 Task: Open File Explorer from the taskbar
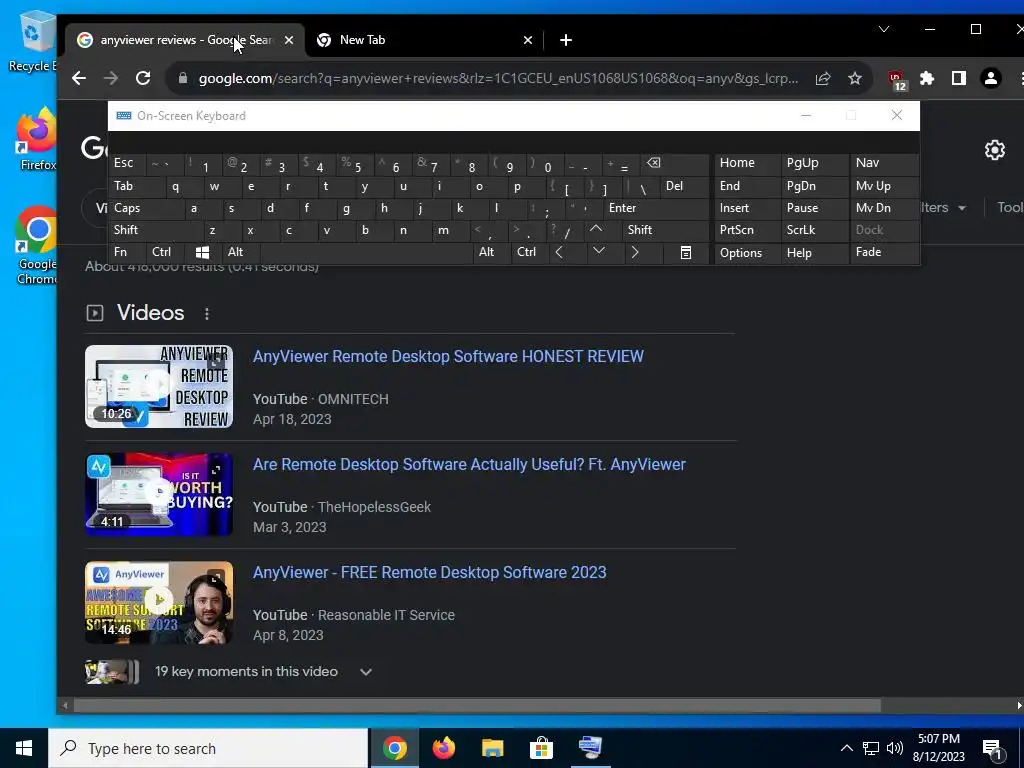tap(492, 748)
